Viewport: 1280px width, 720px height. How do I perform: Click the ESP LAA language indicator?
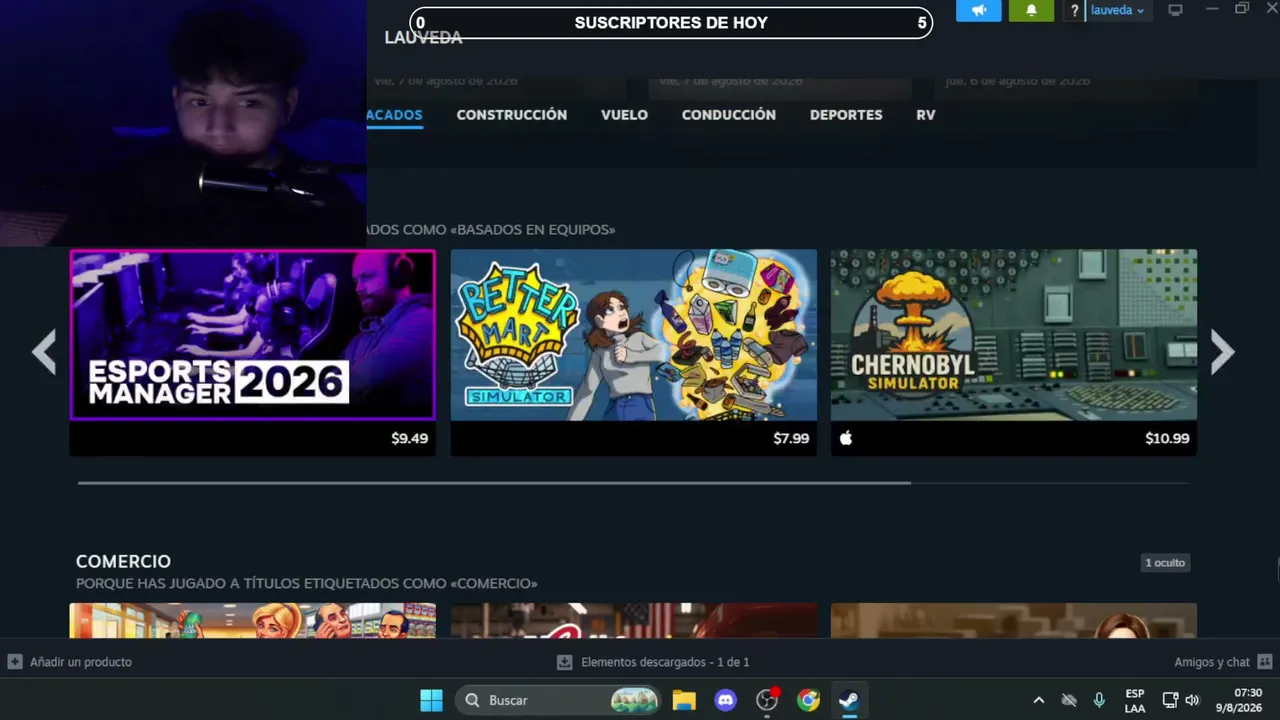(x=1135, y=700)
